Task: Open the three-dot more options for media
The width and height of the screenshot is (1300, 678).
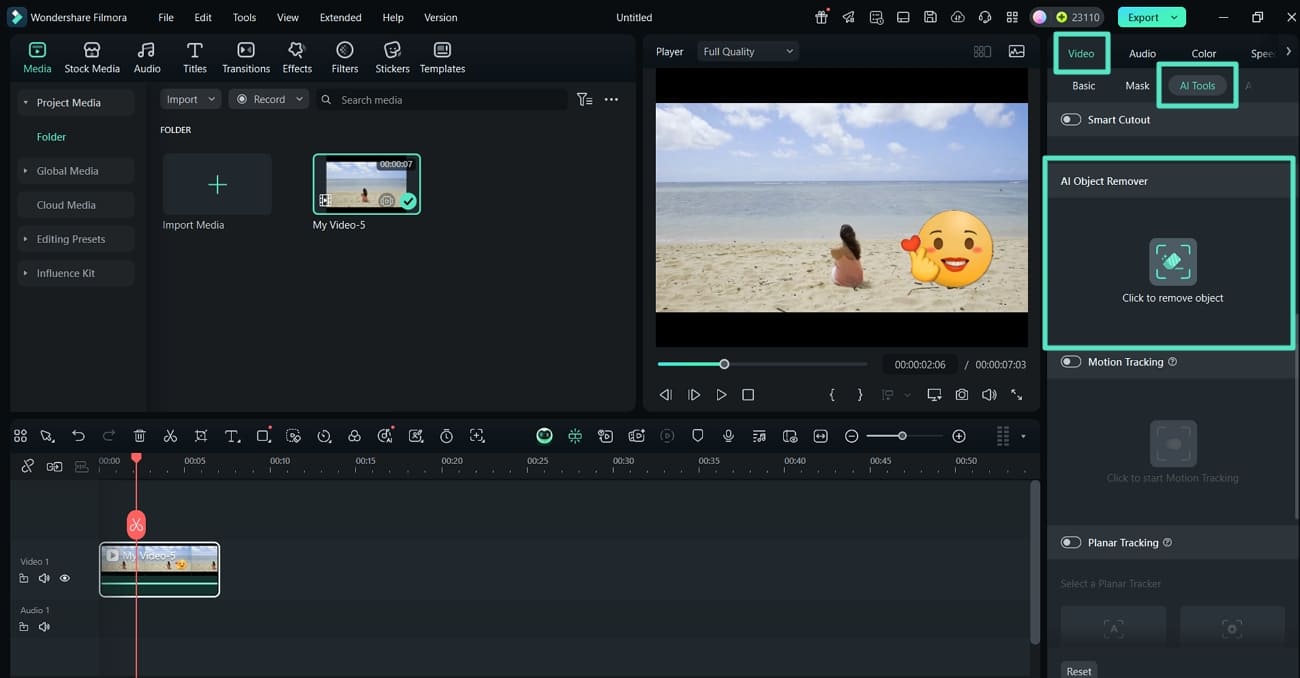Action: [x=611, y=100]
